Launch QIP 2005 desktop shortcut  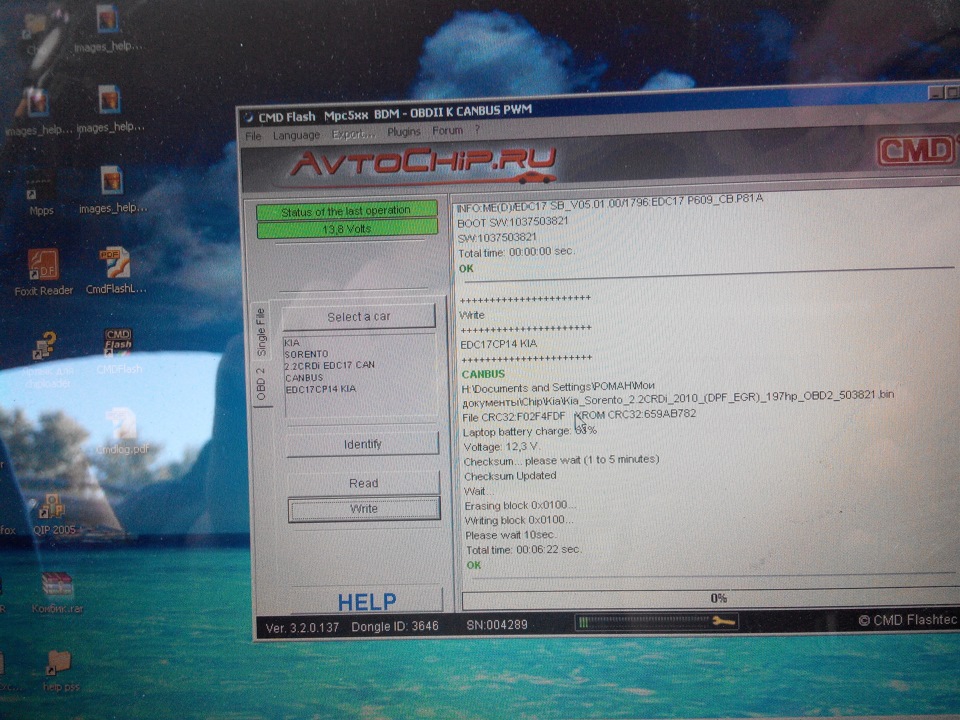tap(54, 514)
